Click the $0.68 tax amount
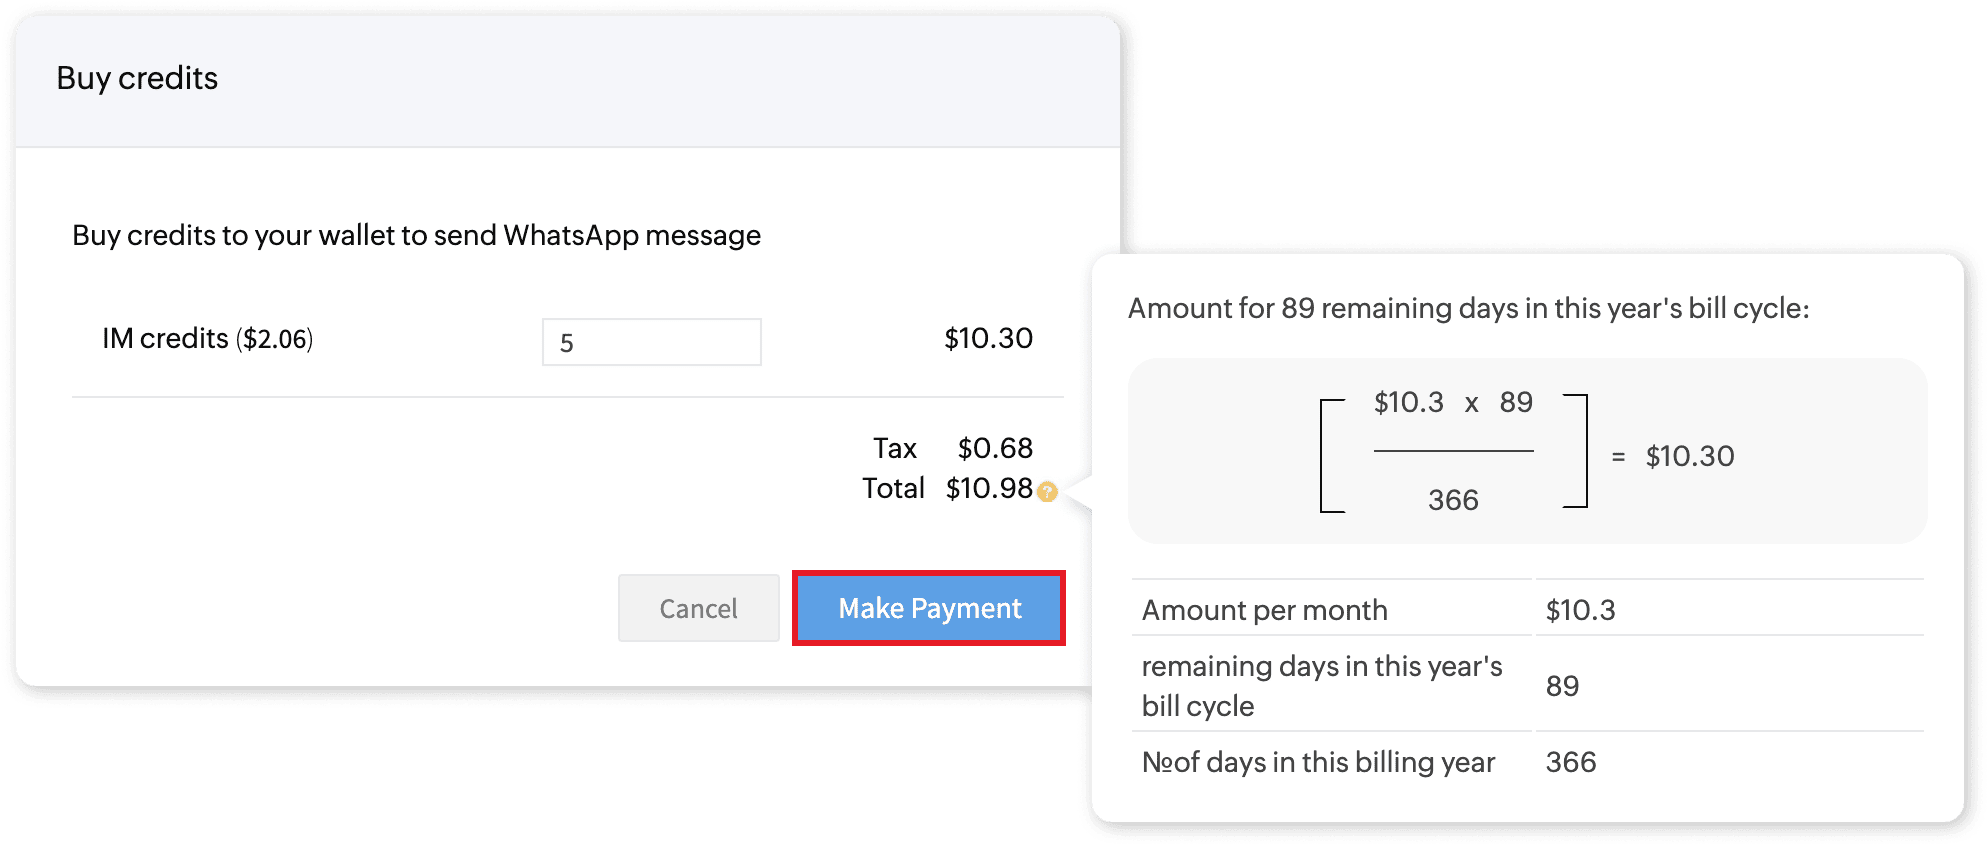The image size is (1988, 846). click(994, 448)
